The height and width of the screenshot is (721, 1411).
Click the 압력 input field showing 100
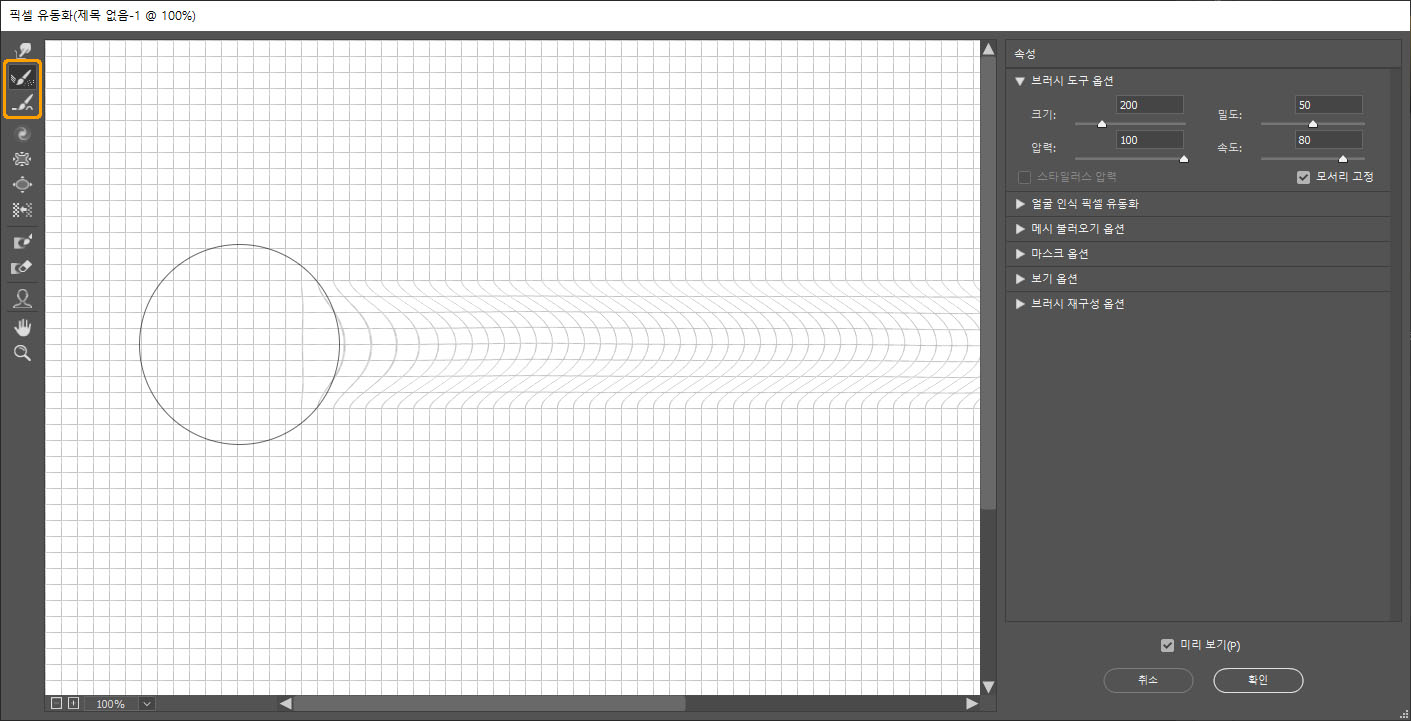tap(1149, 140)
